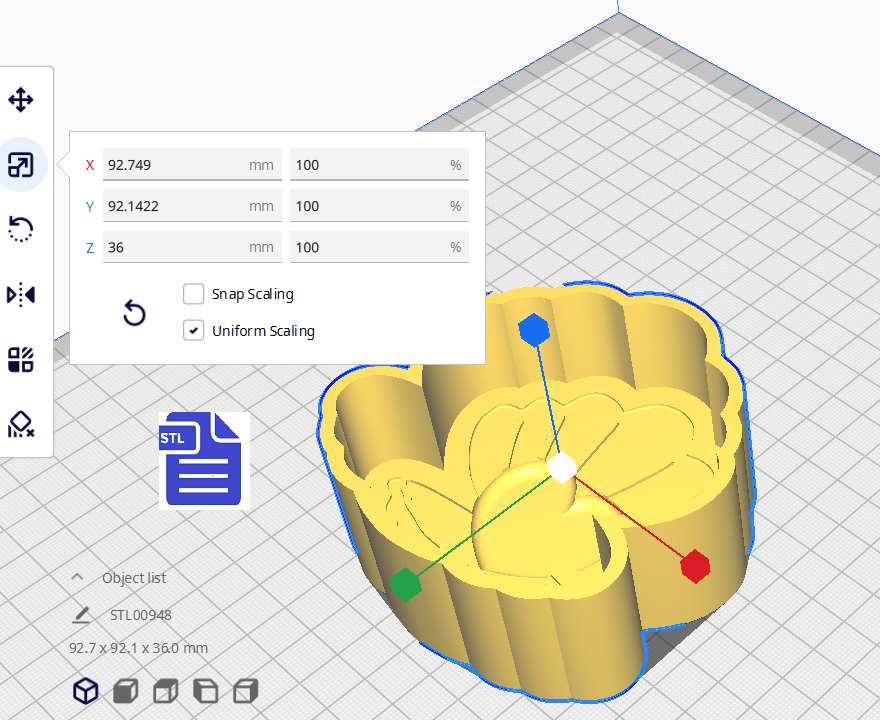The width and height of the screenshot is (880, 720).
Task: Switch to the left side view cube
Action: 205,691
